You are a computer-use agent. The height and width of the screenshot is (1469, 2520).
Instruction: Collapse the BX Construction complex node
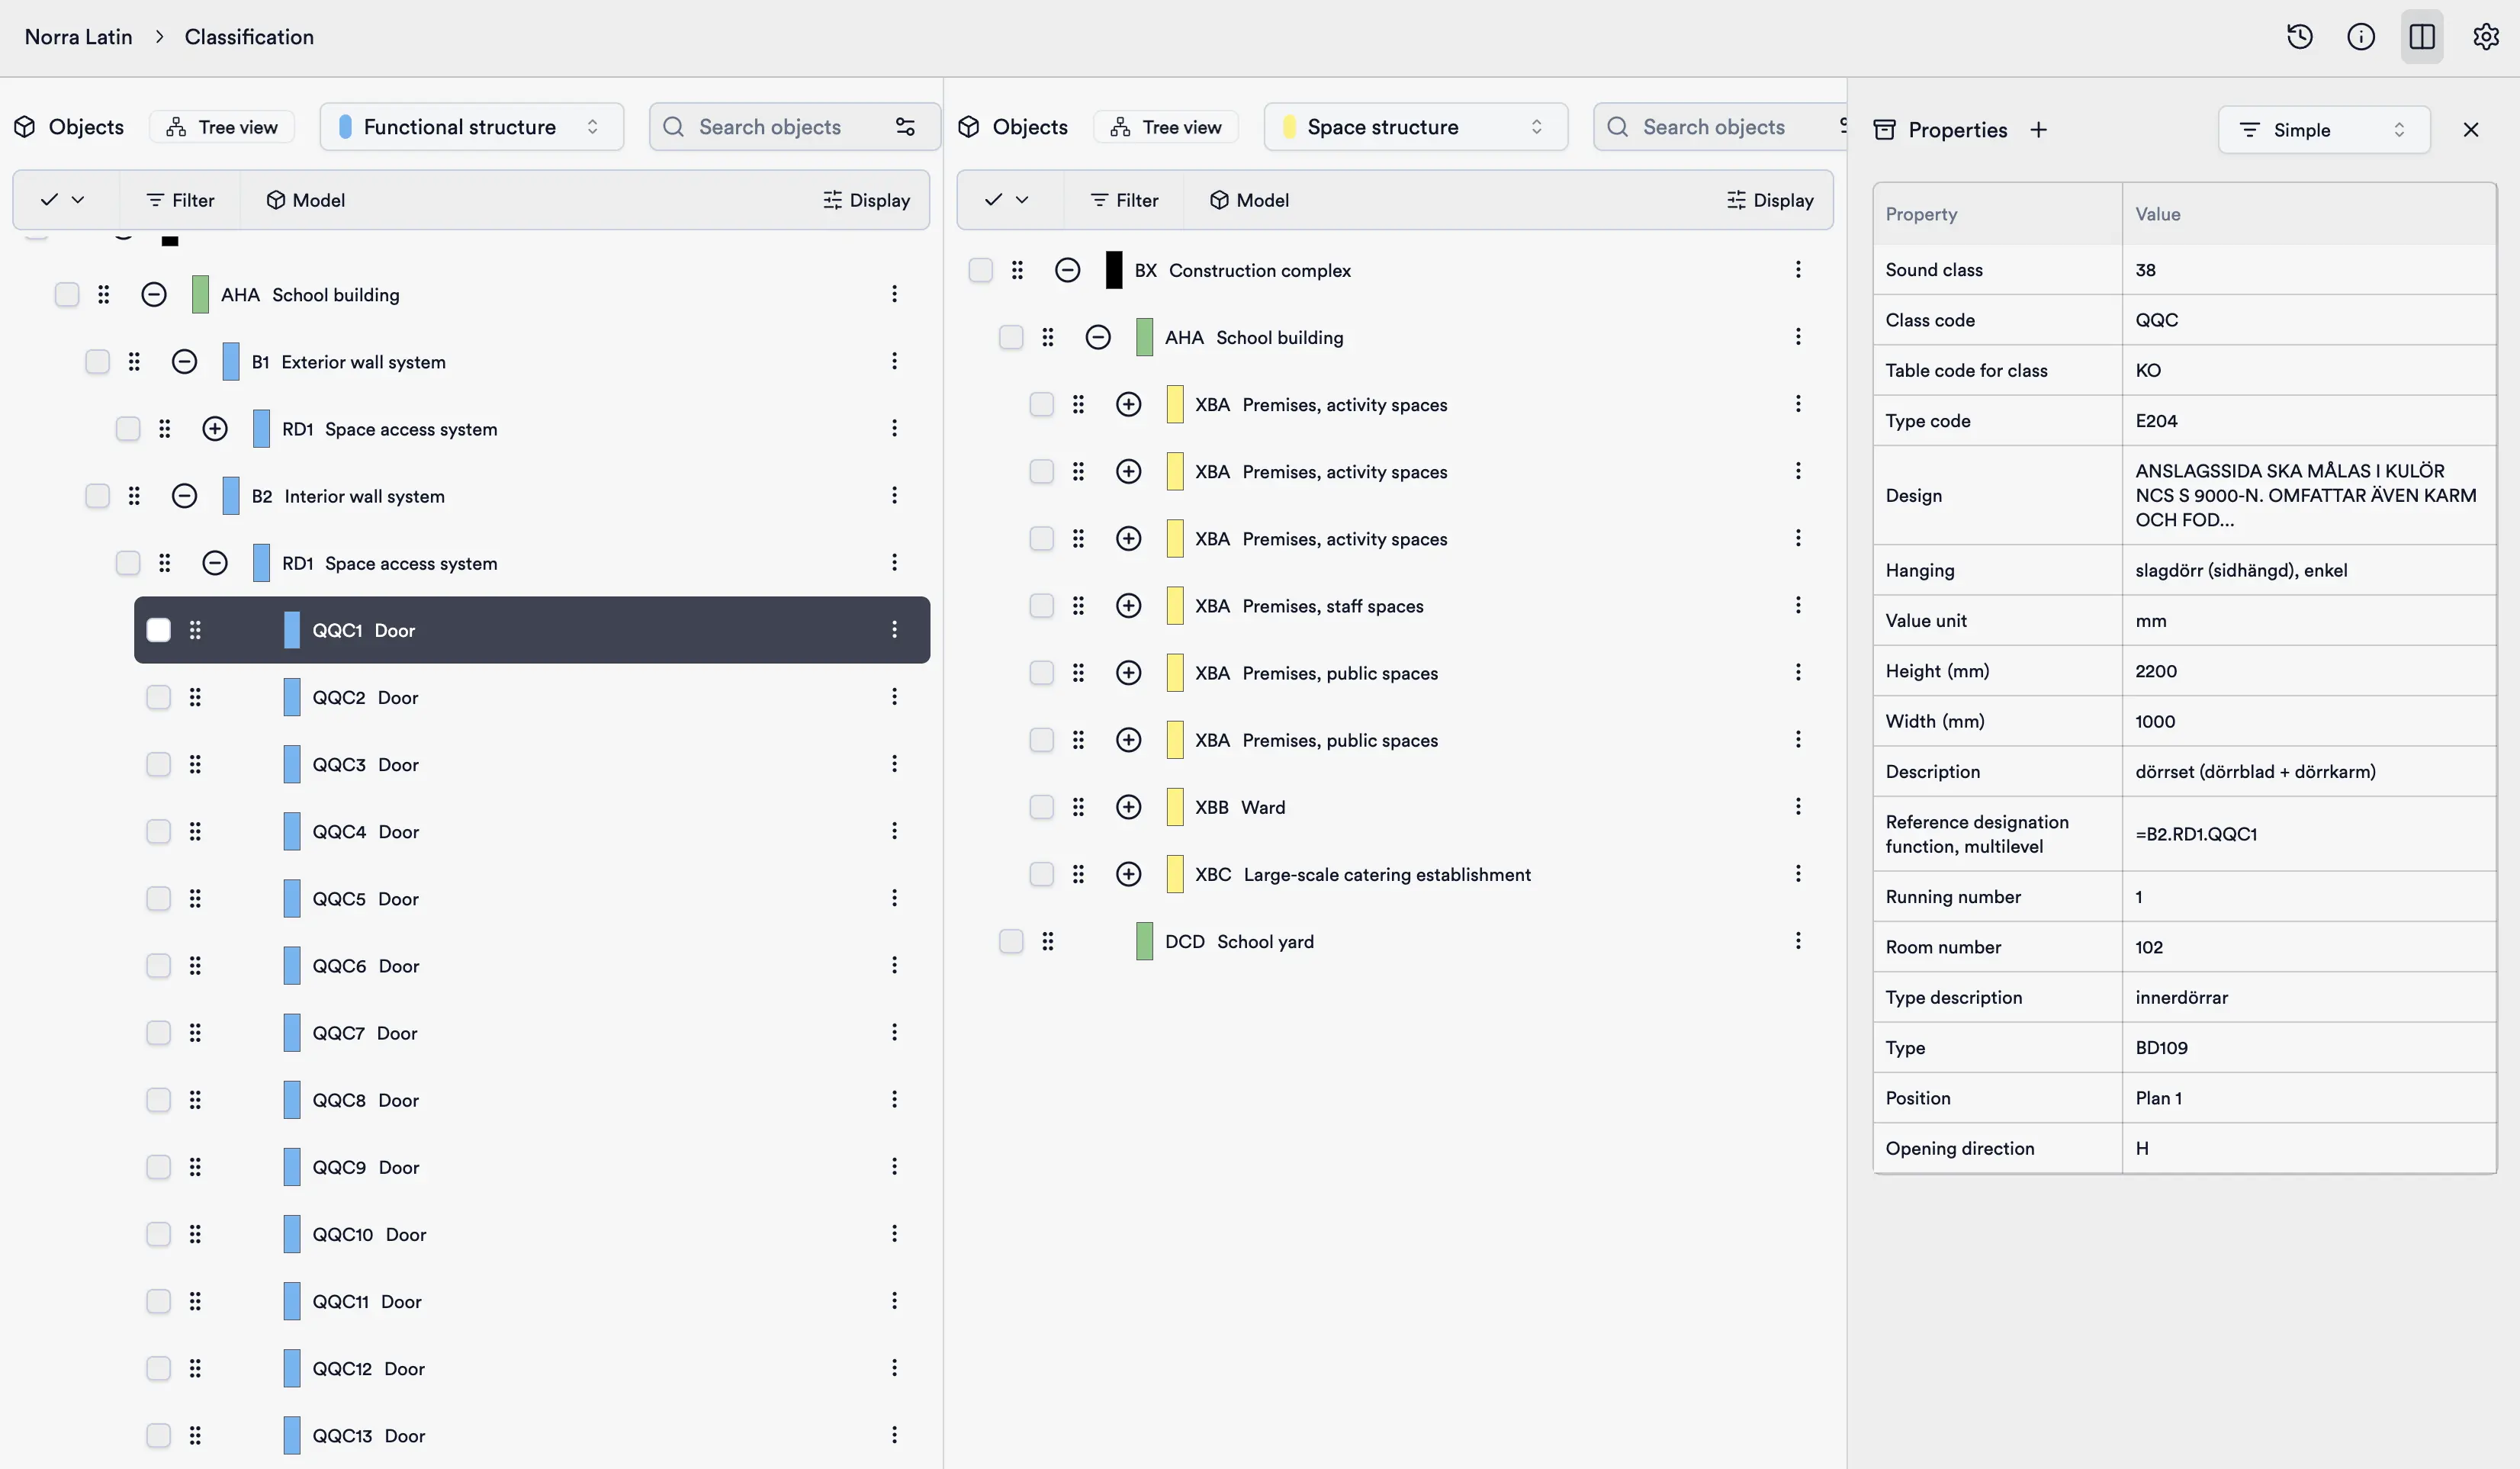coord(1067,270)
